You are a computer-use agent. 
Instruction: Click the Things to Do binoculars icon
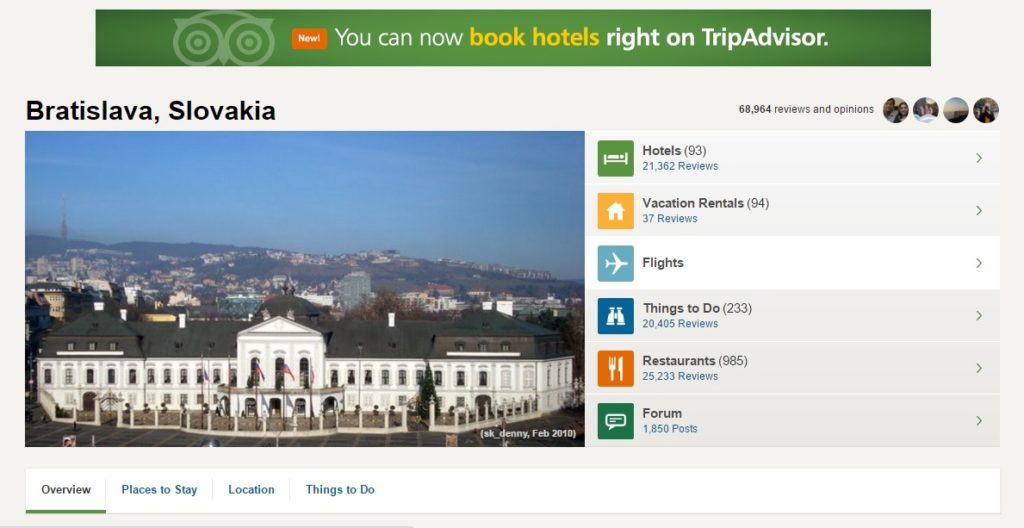(615, 316)
